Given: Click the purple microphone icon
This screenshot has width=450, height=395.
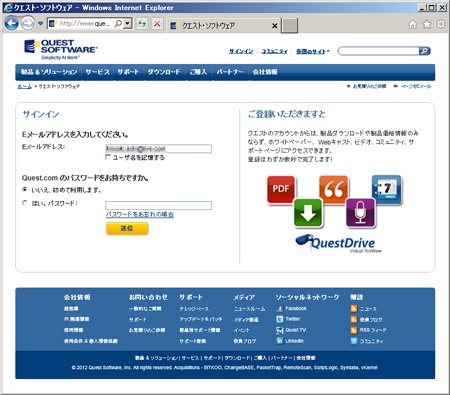Looking at the screenshot, I should point(360,213).
